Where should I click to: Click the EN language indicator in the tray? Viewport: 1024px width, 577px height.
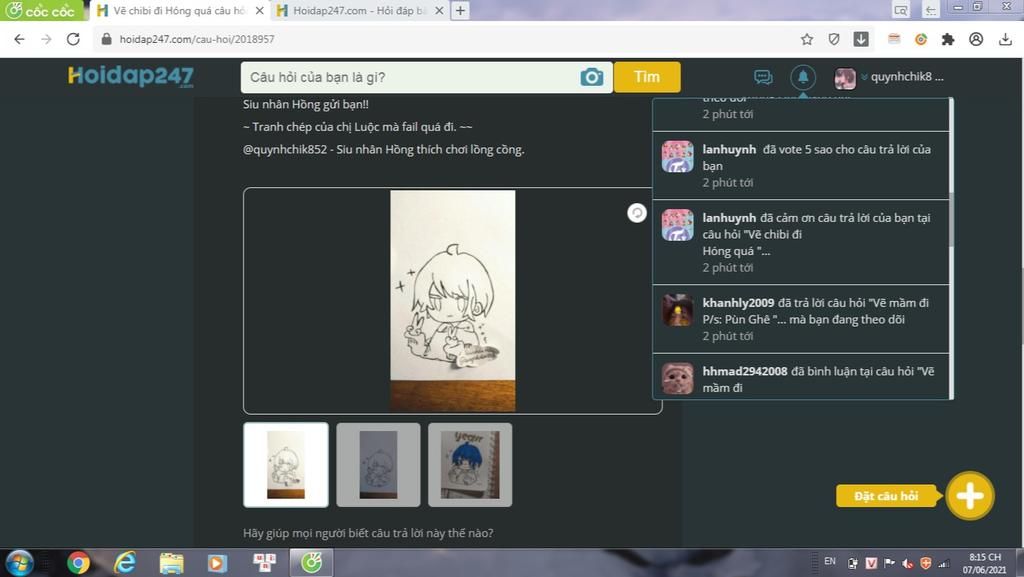tap(830, 561)
